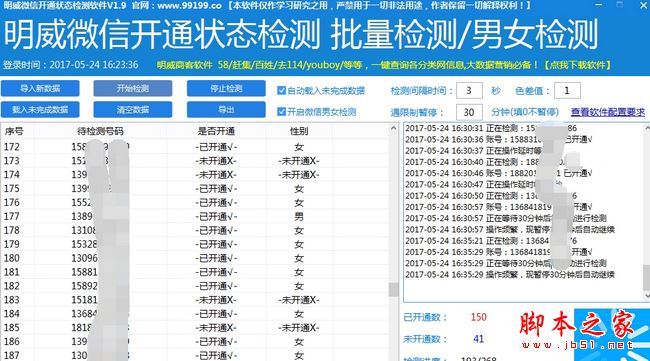Click log entry 16:30:57 操作频繁

pos(510,230)
